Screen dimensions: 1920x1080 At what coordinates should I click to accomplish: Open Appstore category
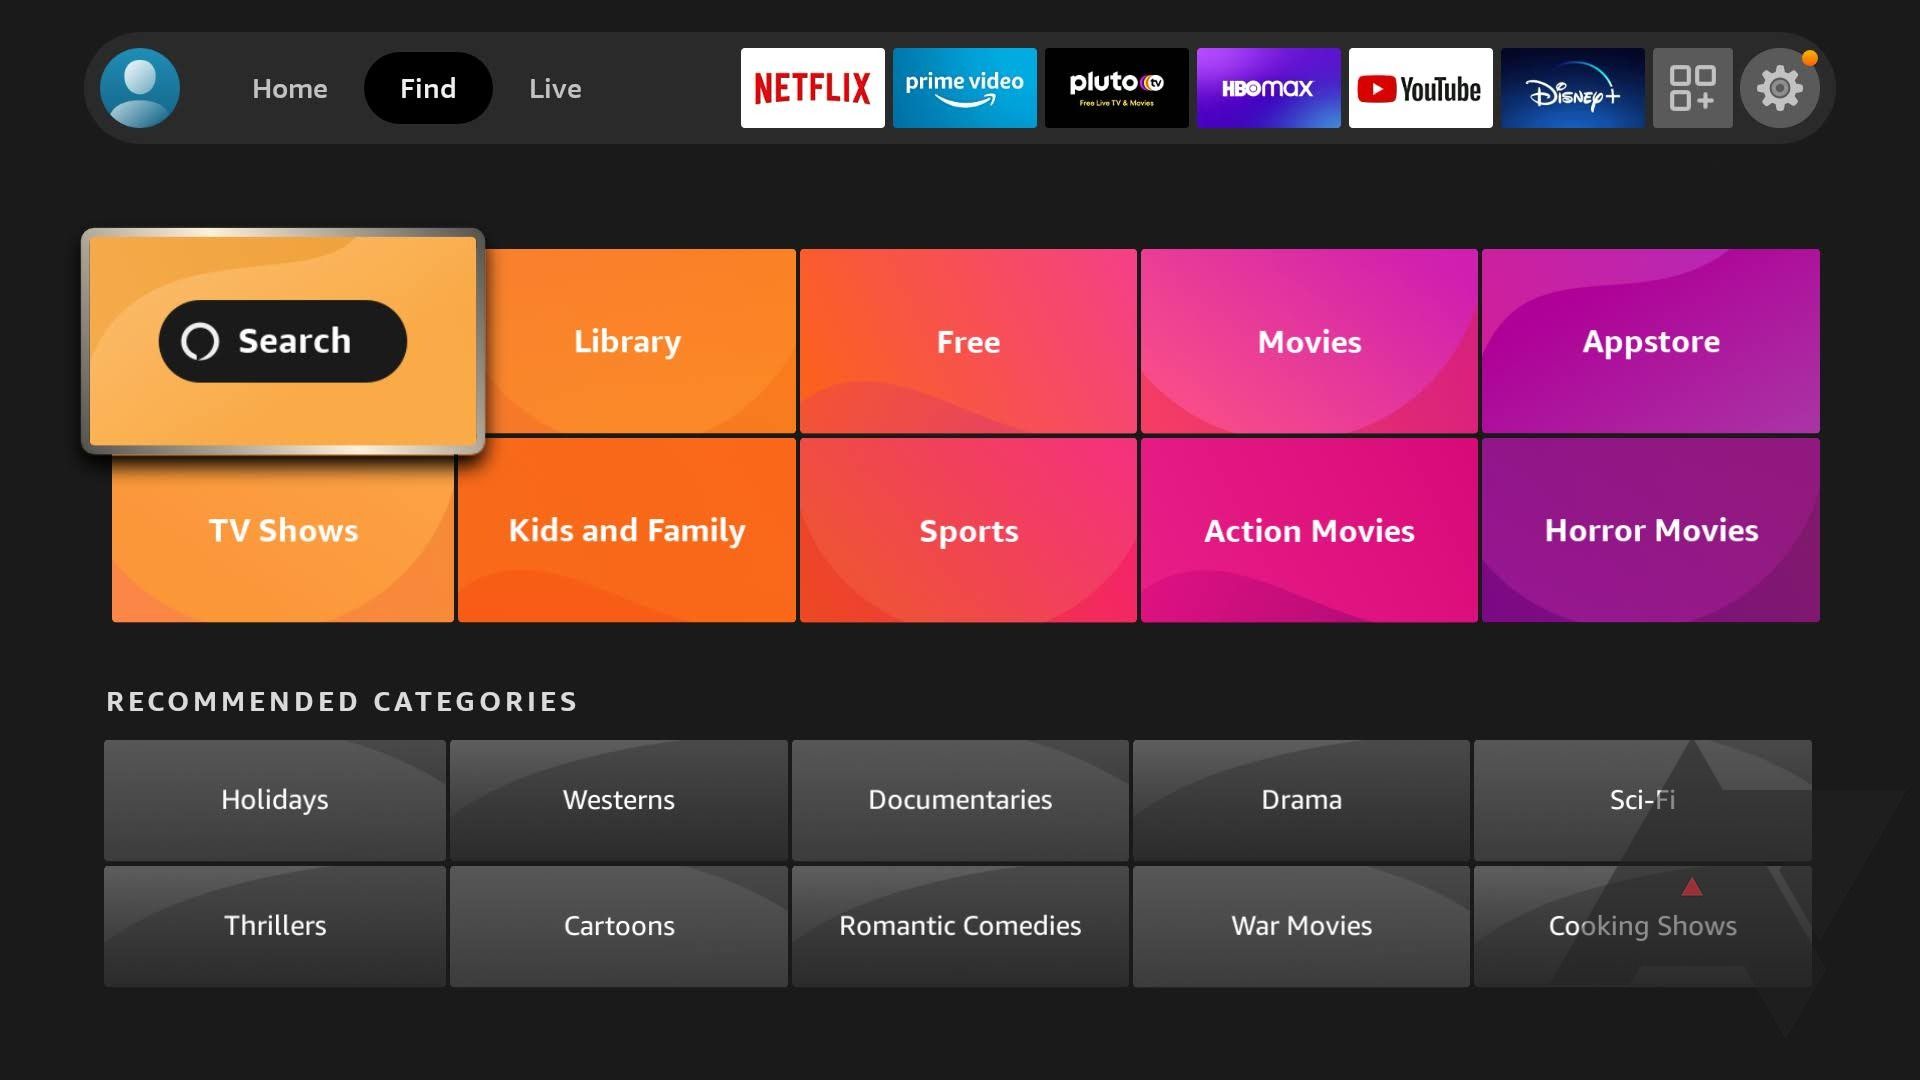pos(1651,342)
